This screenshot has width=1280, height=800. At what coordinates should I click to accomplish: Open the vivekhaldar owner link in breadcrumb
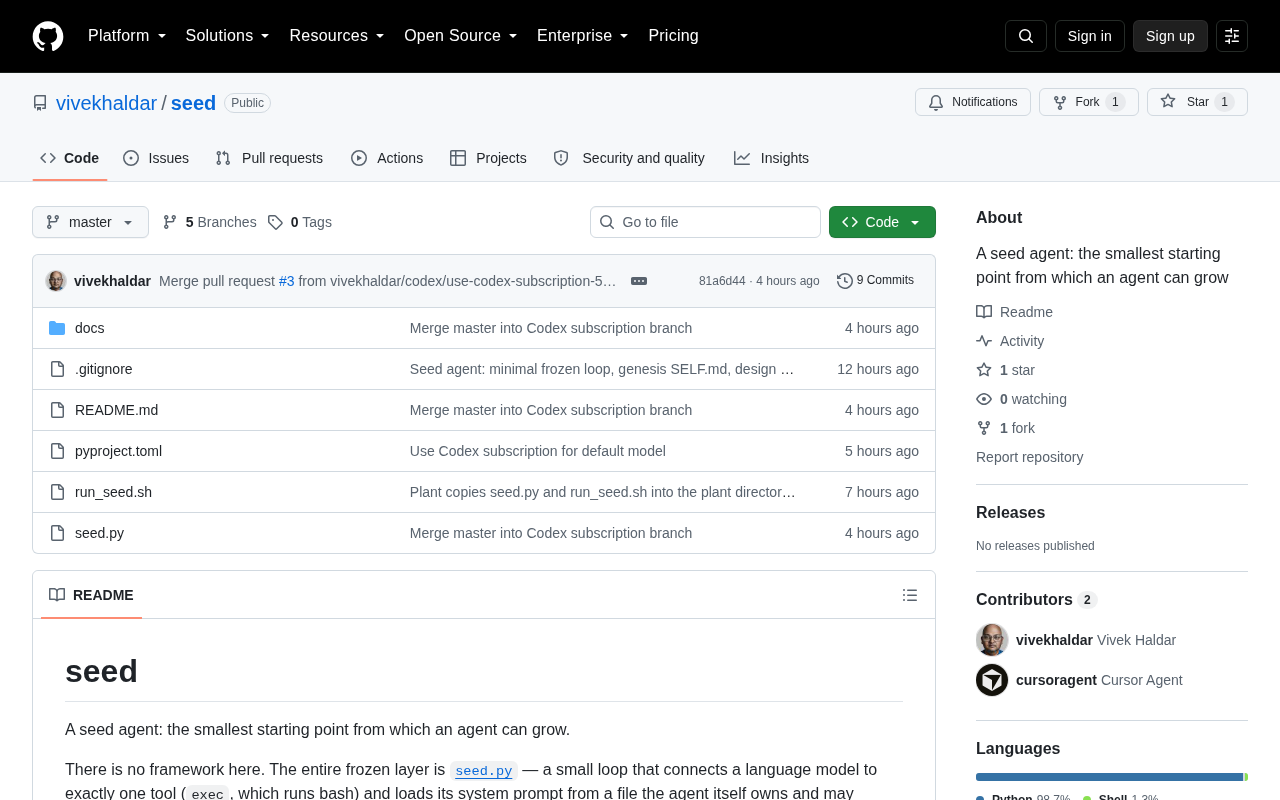(107, 103)
